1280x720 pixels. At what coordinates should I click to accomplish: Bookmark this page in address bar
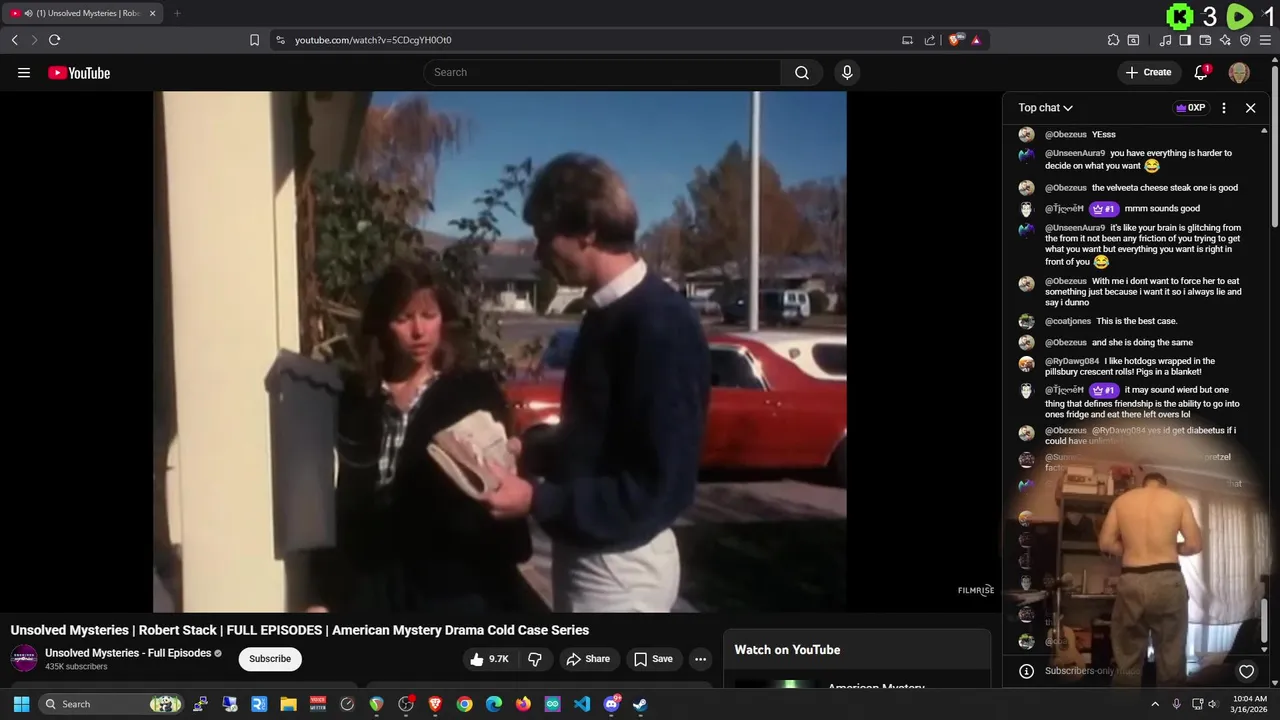coord(254,40)
